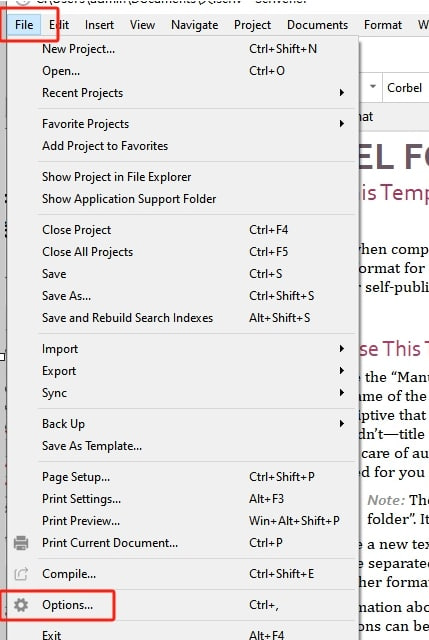This screenshot has width=429, height=640.
Task: Open Page Setup dialog entry
Action: [x=76, y=477]
